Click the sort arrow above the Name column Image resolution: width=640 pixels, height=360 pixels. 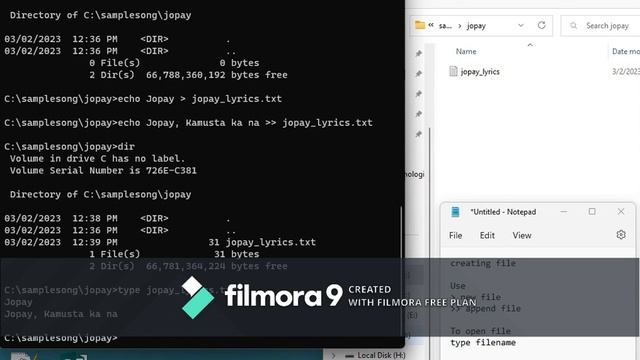(530, 44)
